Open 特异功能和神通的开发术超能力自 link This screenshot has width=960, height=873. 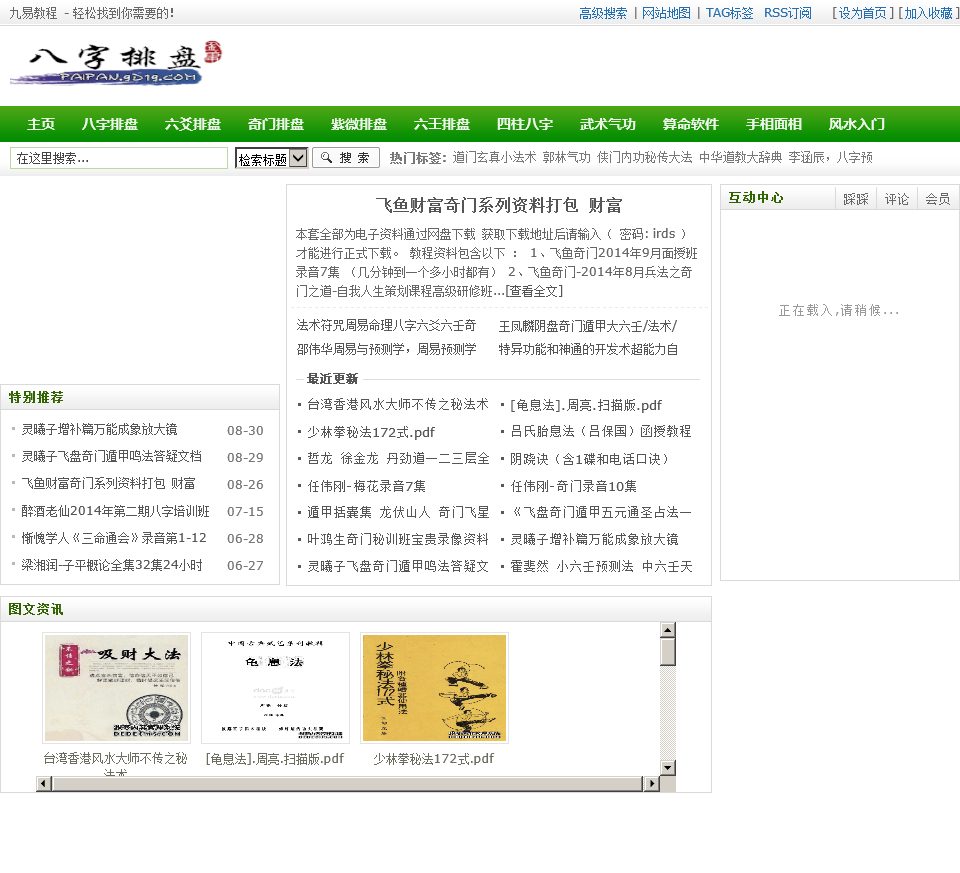point(588,350)
